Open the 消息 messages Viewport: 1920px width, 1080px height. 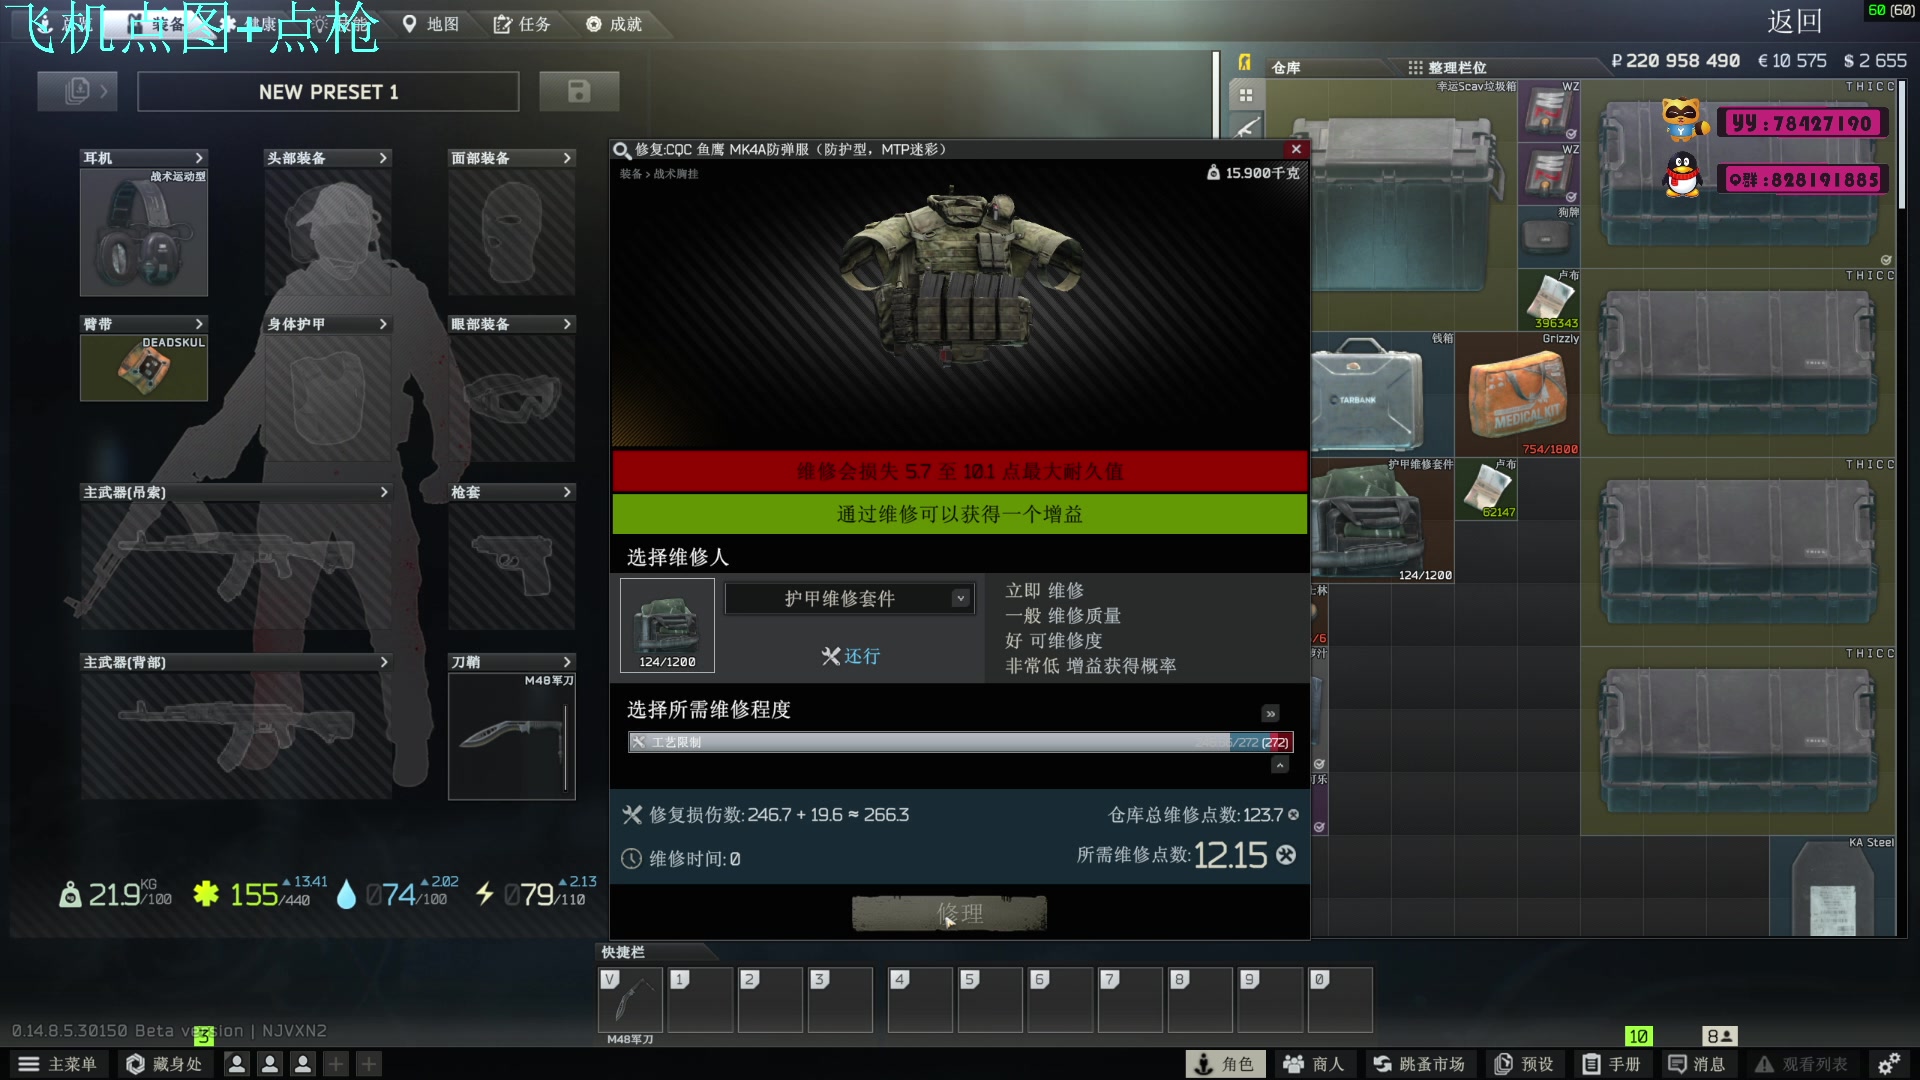tap(1697, 1064)
